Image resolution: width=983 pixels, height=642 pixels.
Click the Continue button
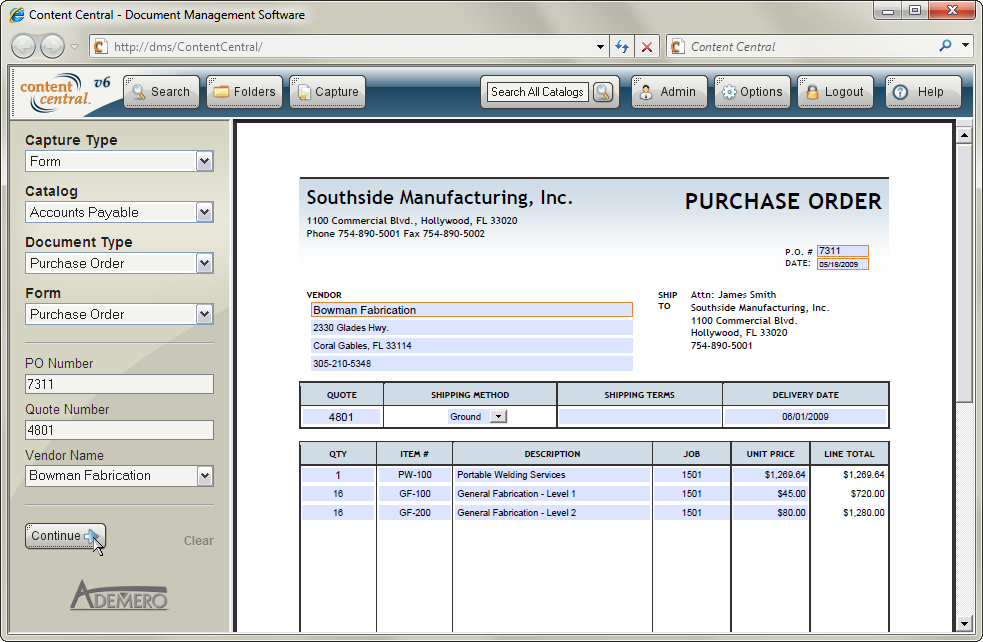[65, 536]
